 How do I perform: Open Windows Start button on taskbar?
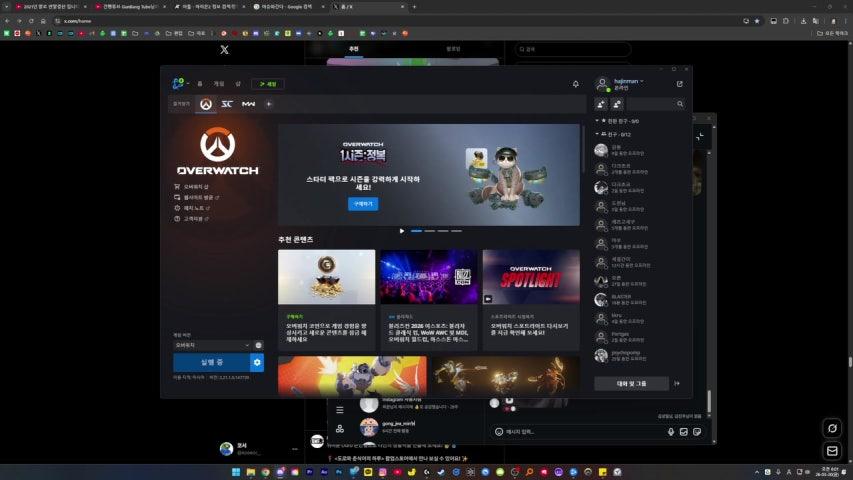pyautogui.click(x=236, y=472)
